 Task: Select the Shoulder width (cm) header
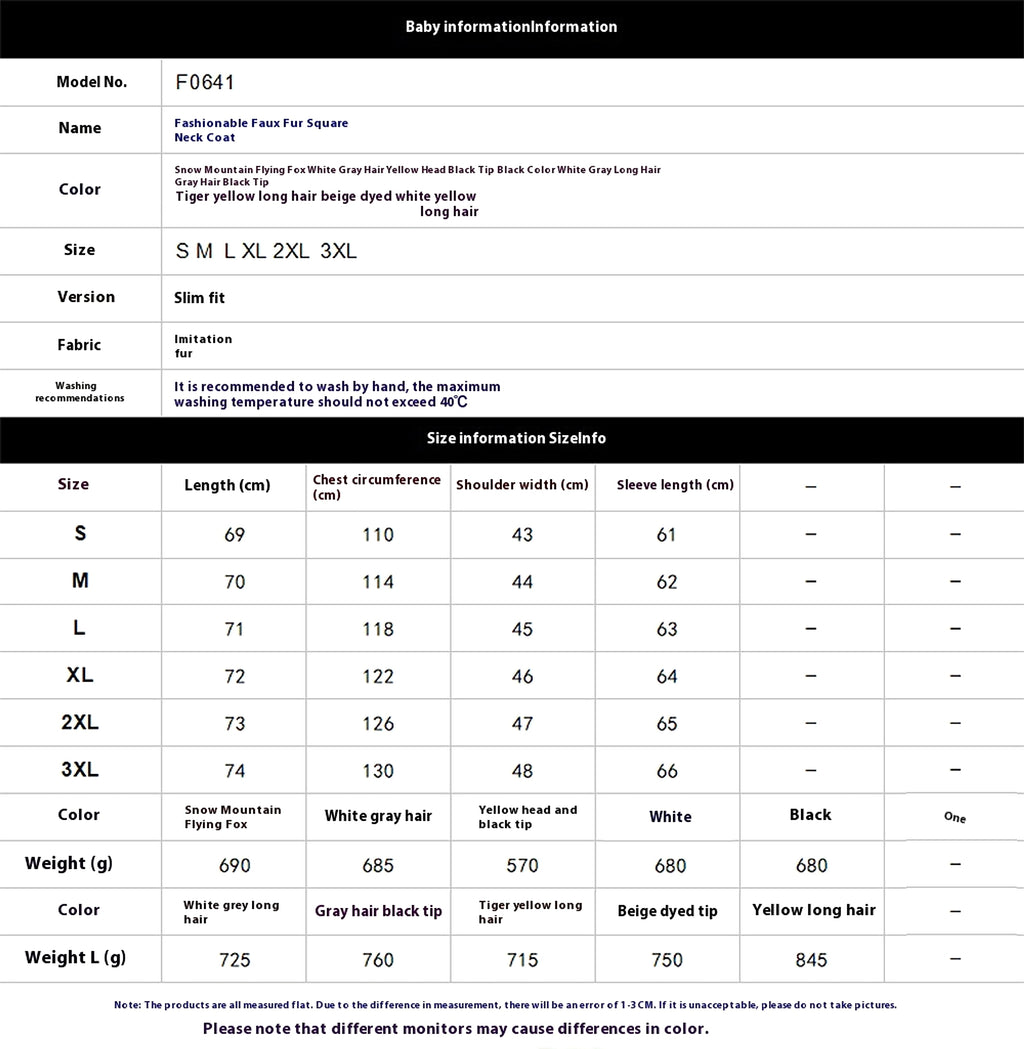coord(522,485)
